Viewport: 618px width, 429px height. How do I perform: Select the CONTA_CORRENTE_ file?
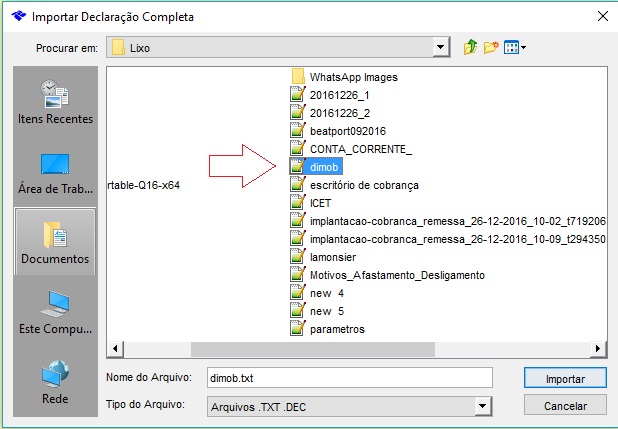360,149
